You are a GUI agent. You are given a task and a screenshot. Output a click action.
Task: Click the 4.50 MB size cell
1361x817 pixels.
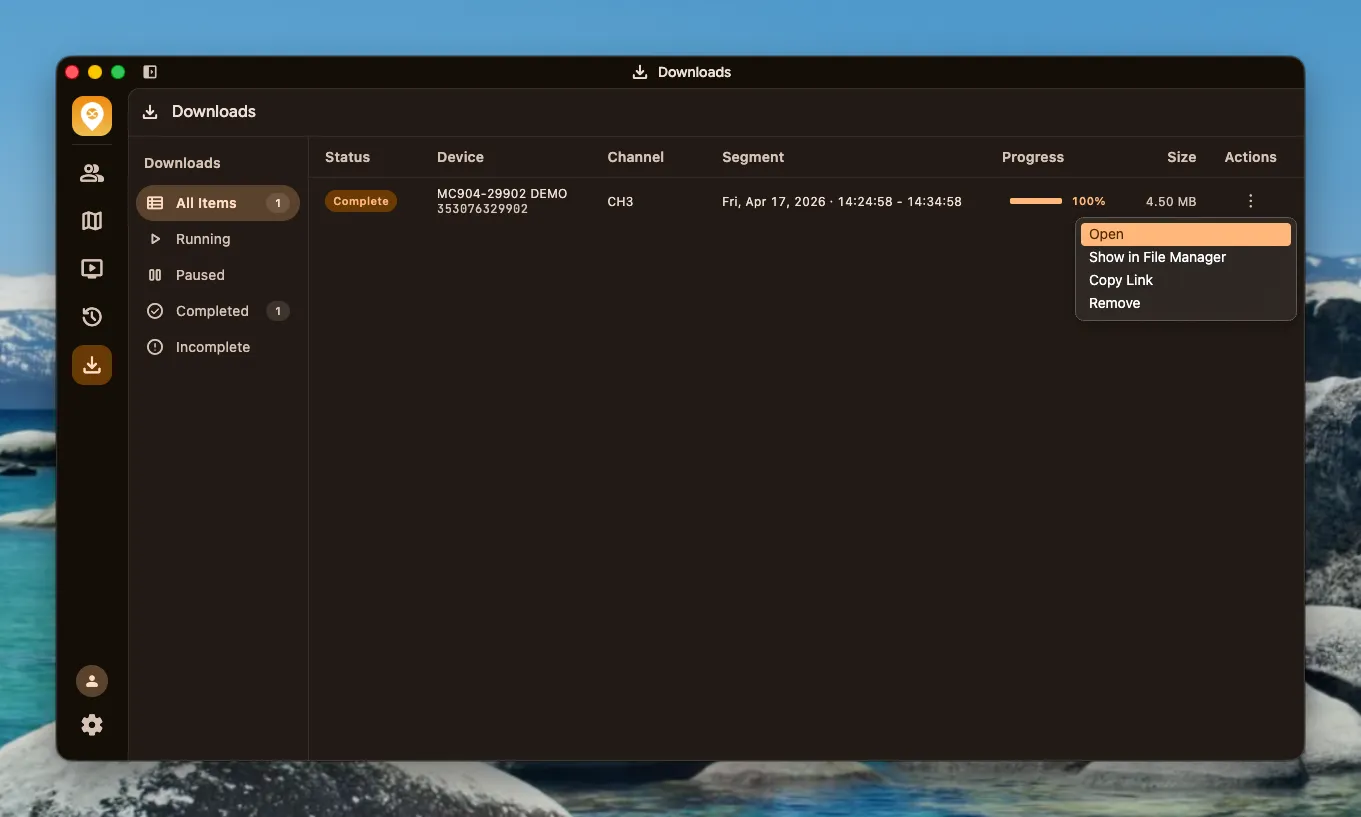[1171, 201]
